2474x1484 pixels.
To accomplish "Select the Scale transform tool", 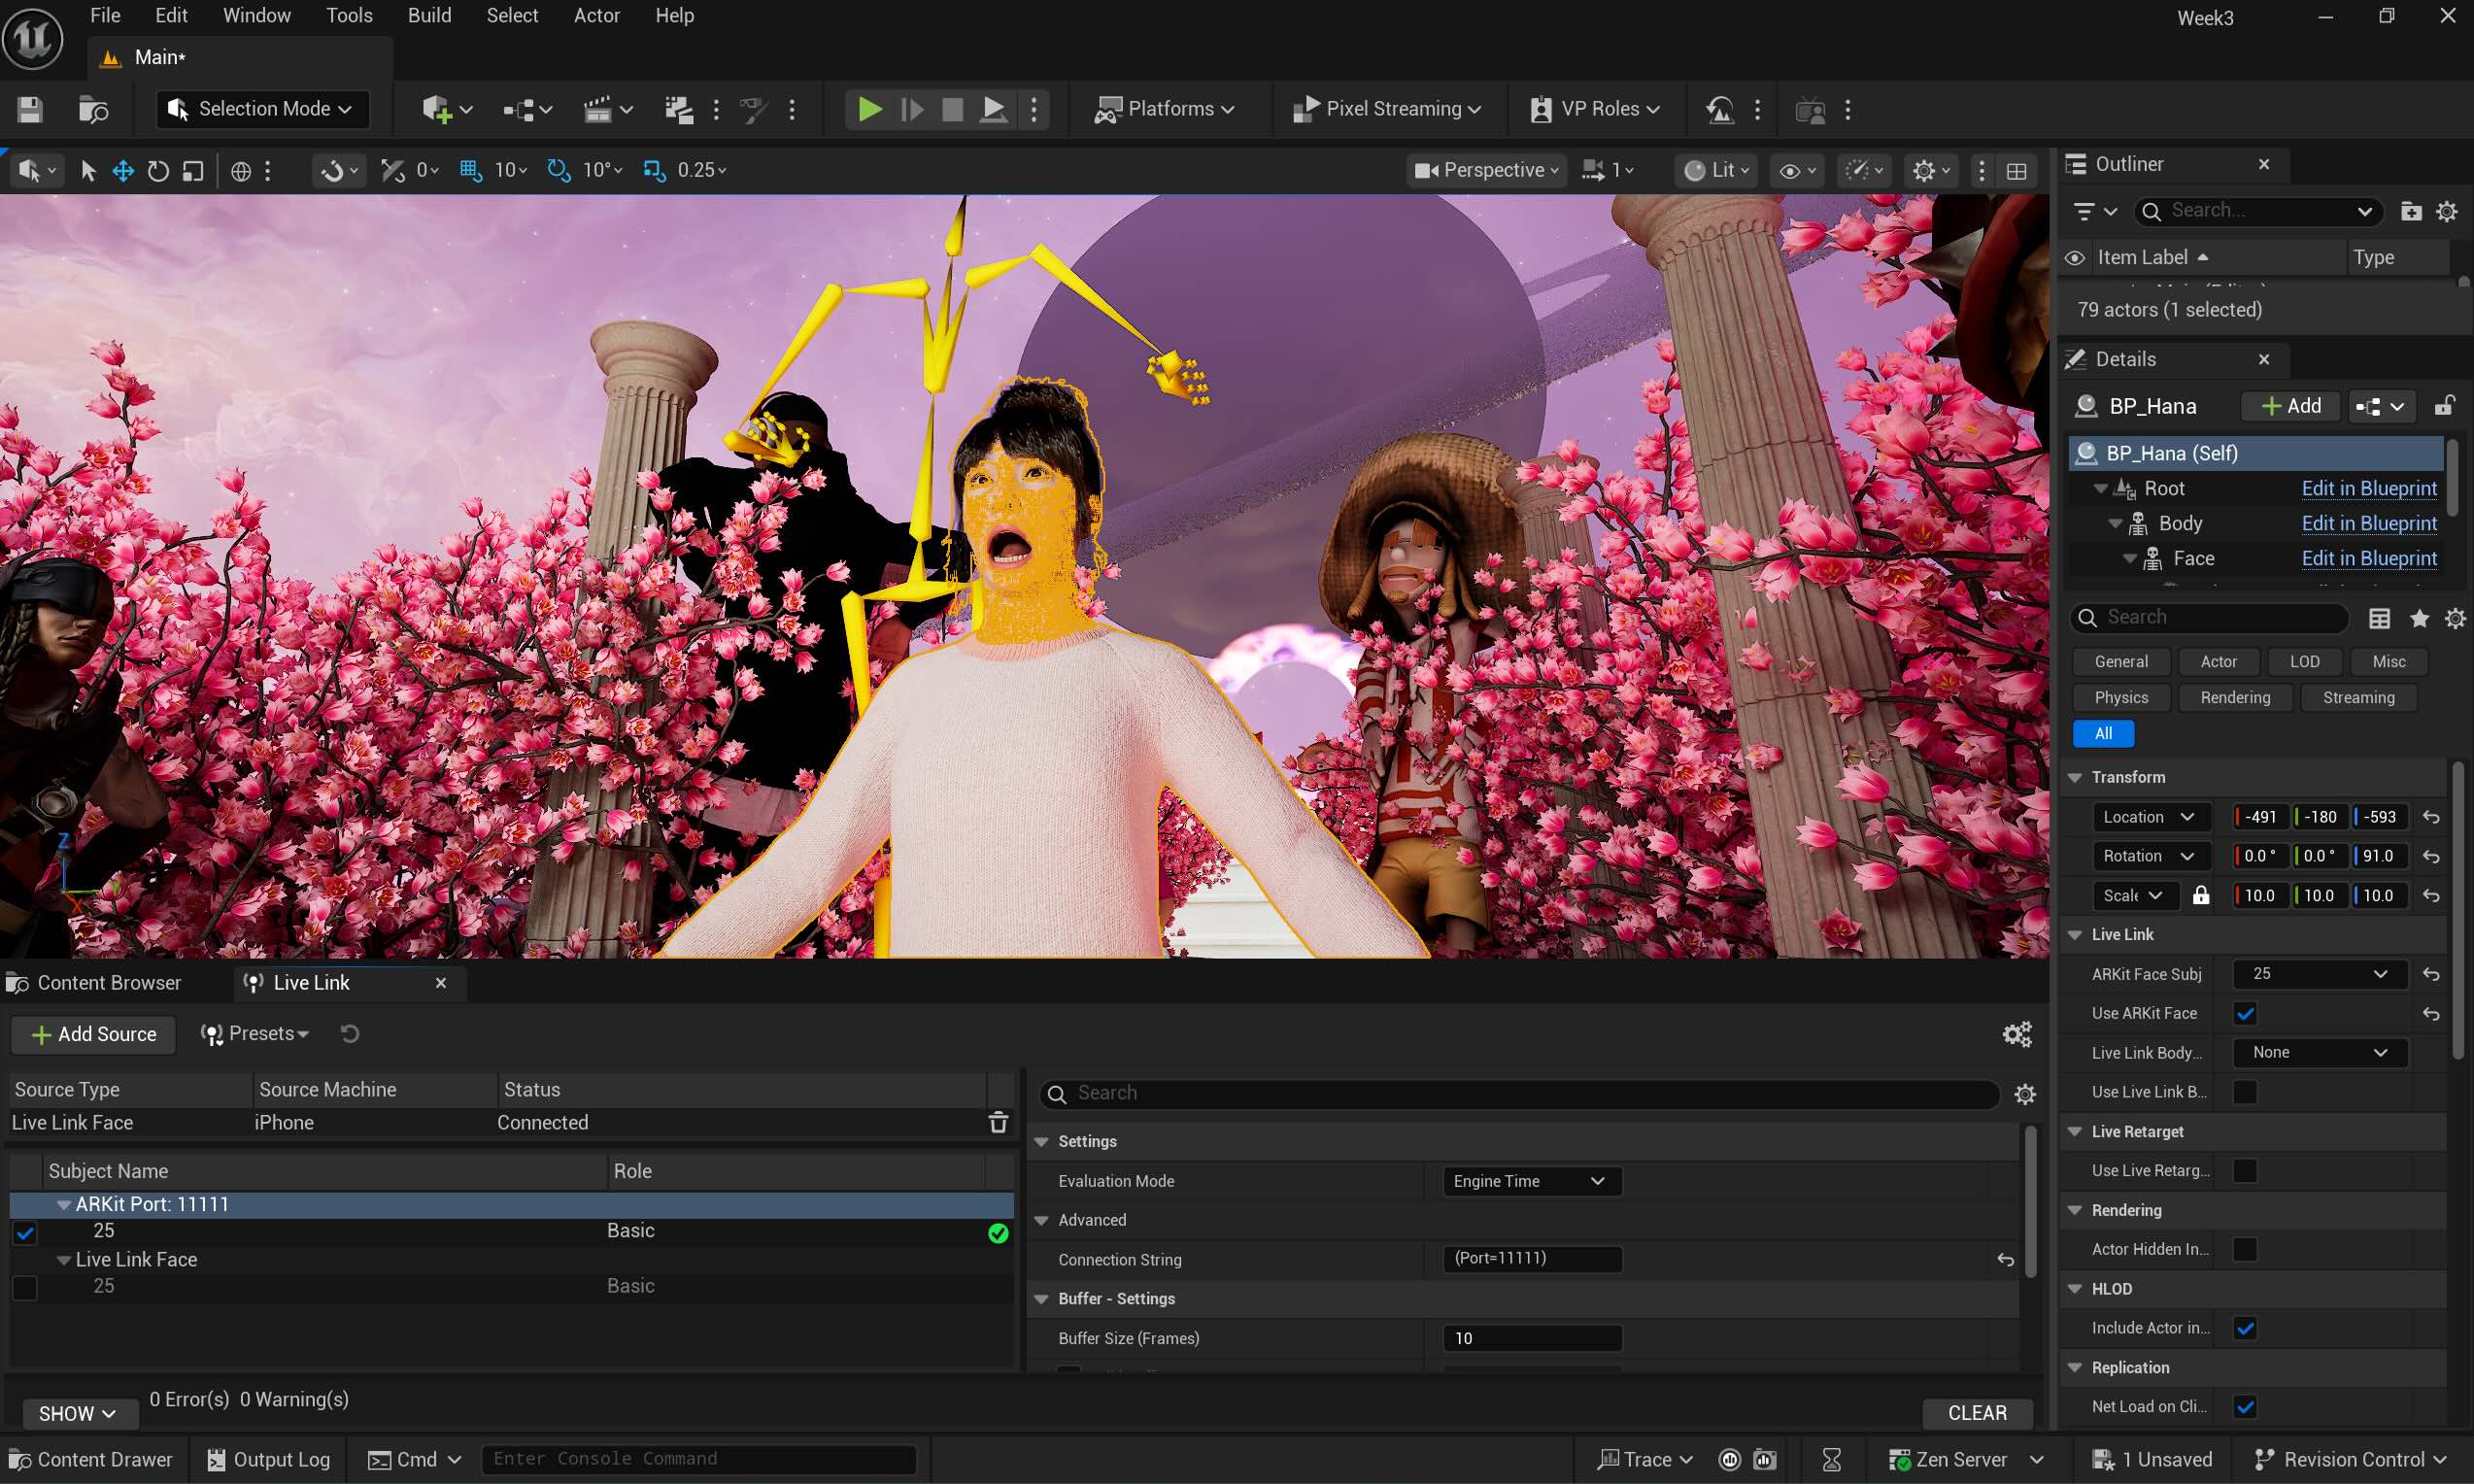I will click(193, 171).
